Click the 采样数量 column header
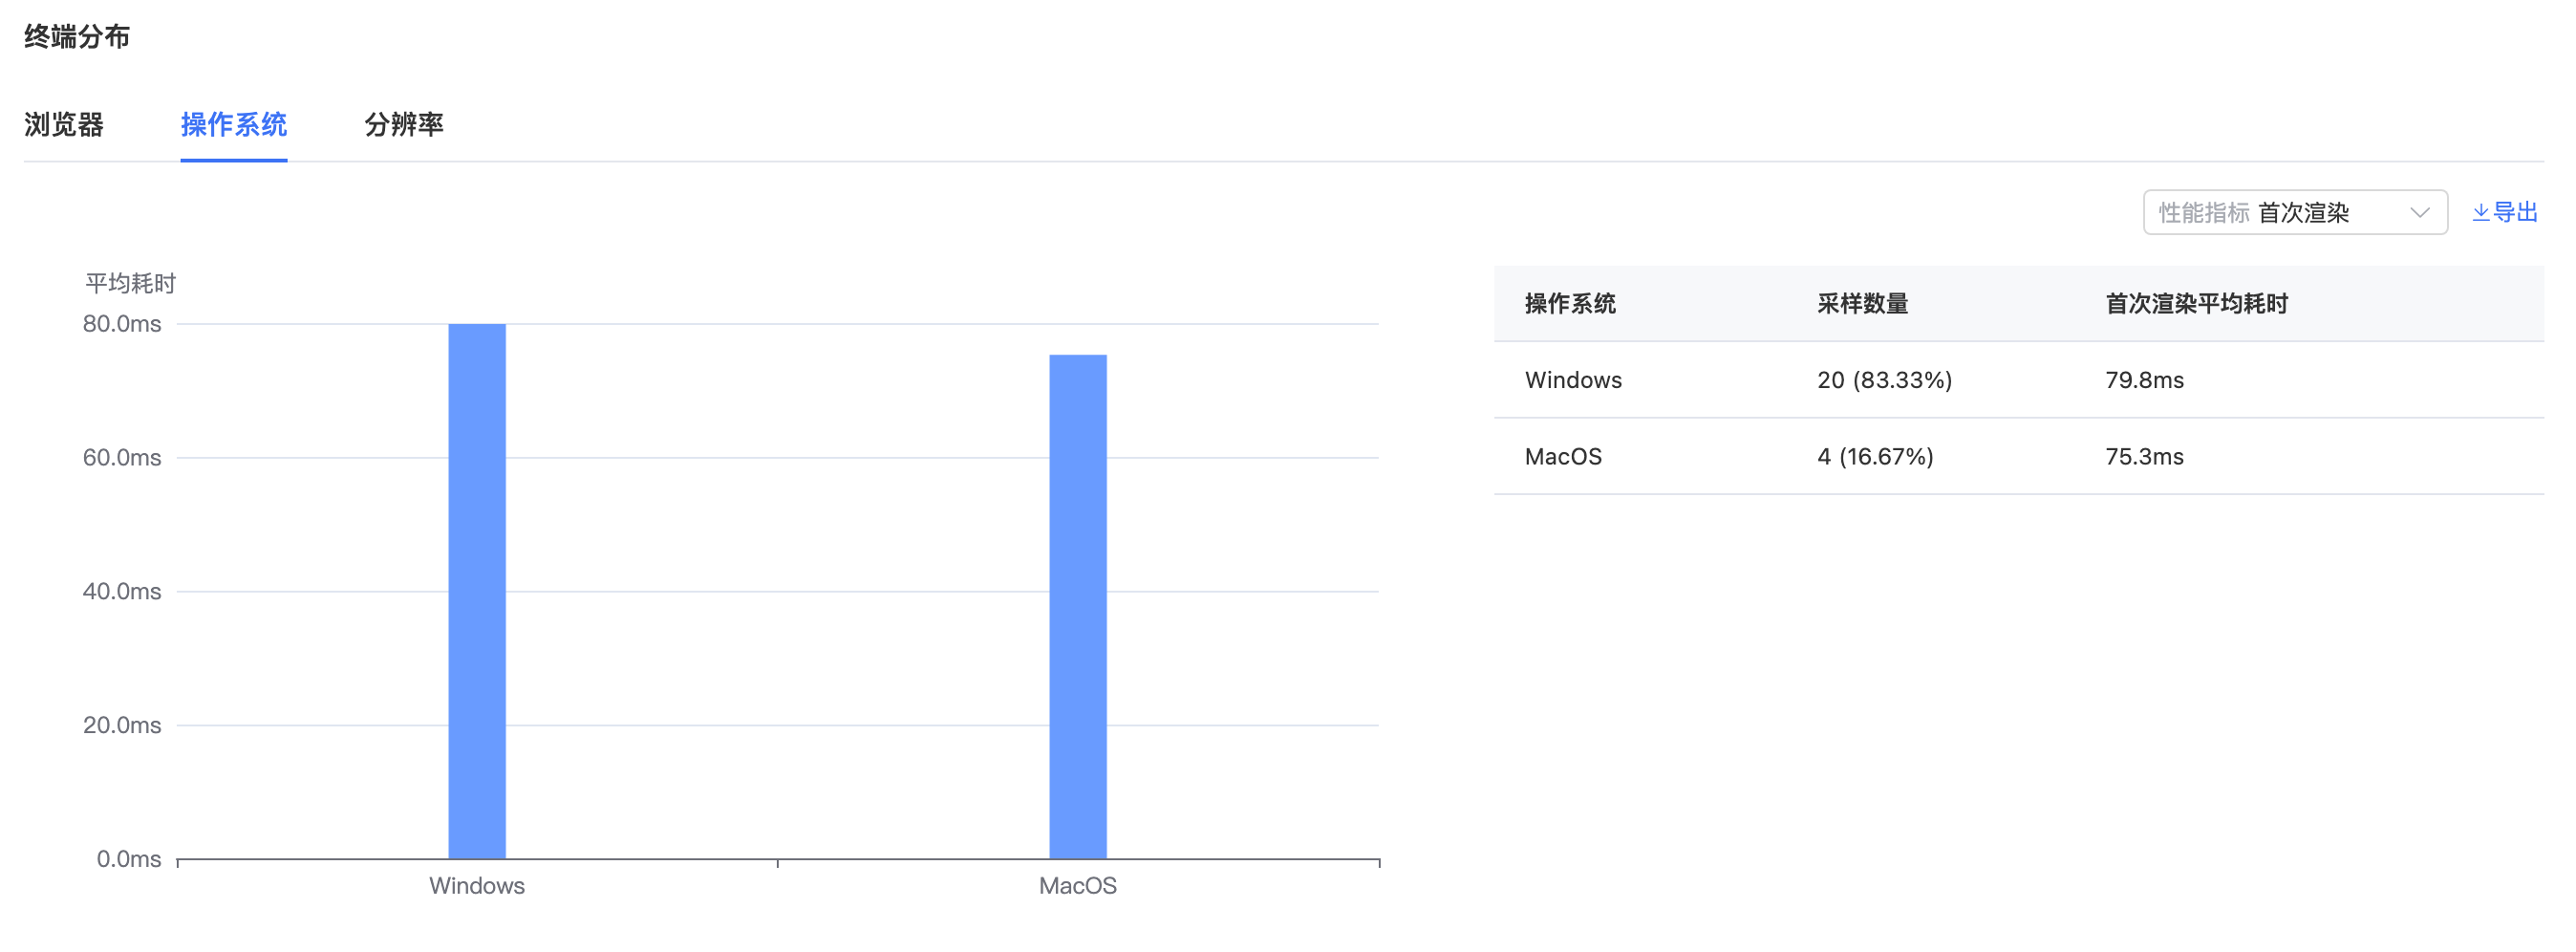Image resolution: width=2576 pixels, height=952 pixels. [1862, 303]
